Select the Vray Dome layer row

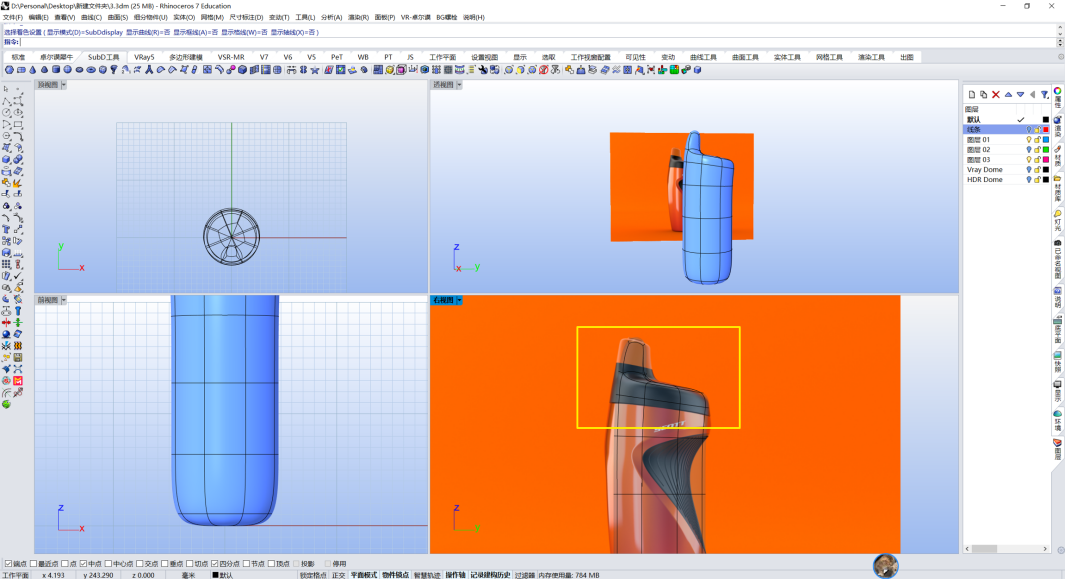[1007, 170]
